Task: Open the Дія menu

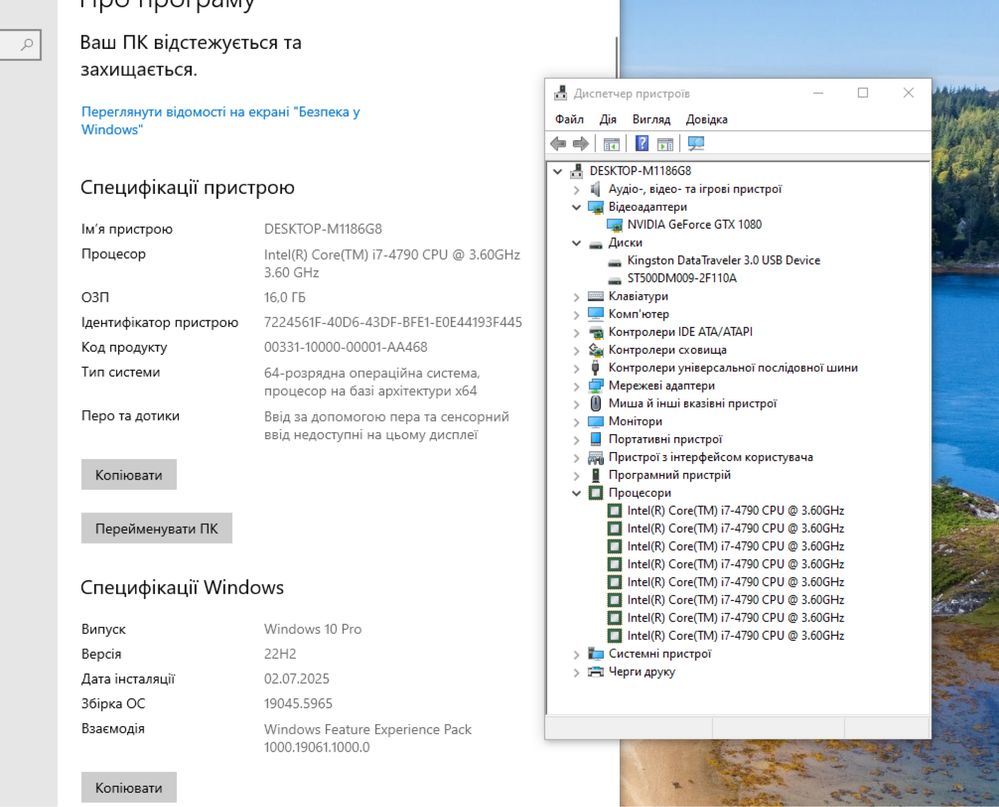Action: 608,119
